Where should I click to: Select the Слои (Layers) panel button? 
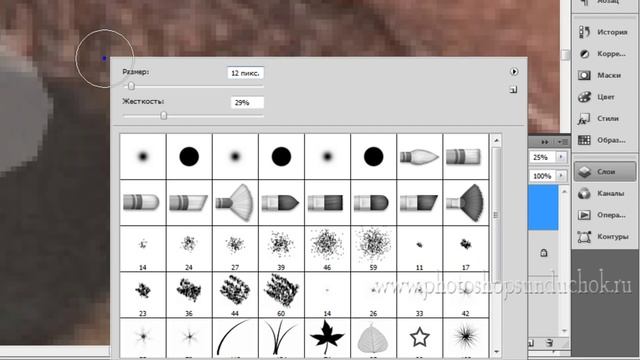[x=605, y=171]
